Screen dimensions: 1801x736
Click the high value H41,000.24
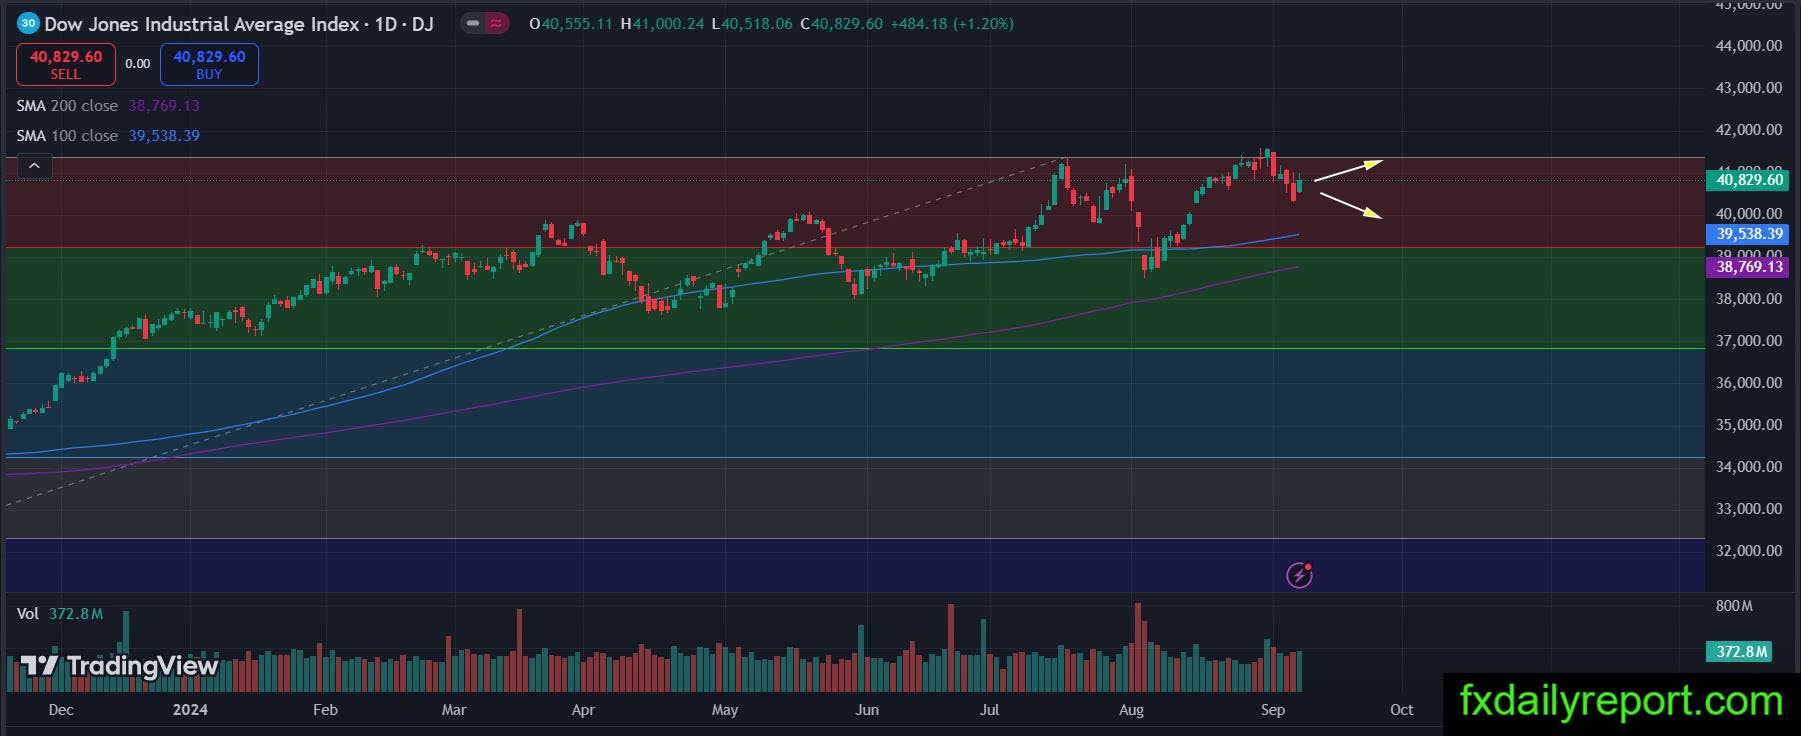click(x=662, y=24)
